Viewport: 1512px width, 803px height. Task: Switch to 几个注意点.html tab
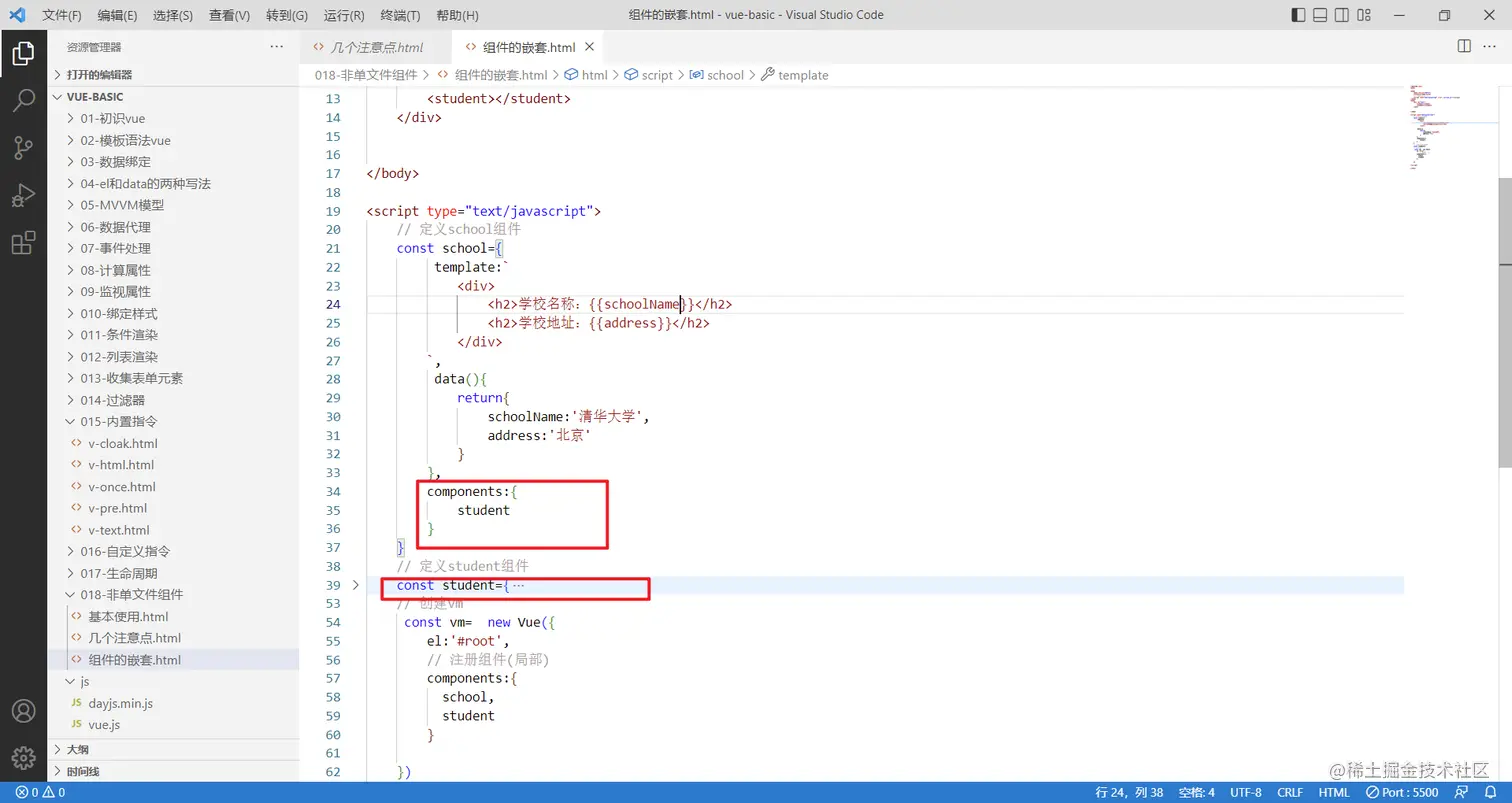pos(376,47)
